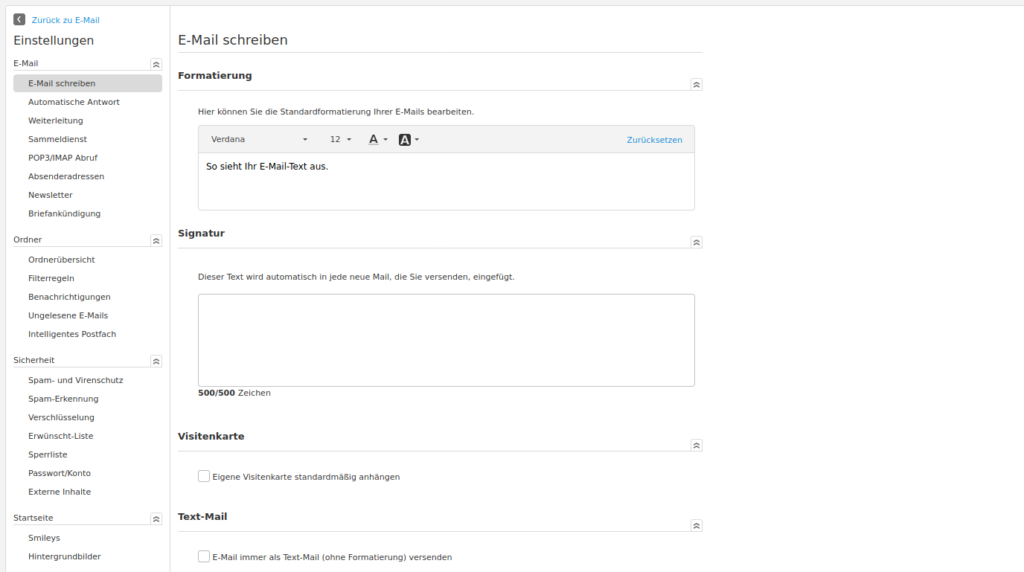Open the text background color icon

(x=405, y=140)
